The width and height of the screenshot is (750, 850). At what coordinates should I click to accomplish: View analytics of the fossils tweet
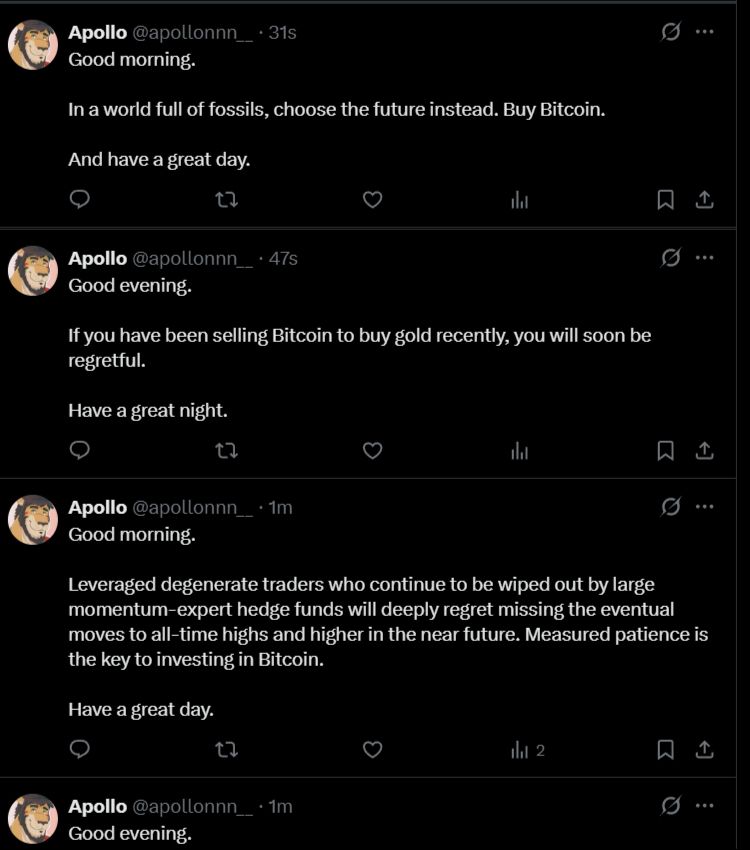pyautogui.click(x=519, y=200)
